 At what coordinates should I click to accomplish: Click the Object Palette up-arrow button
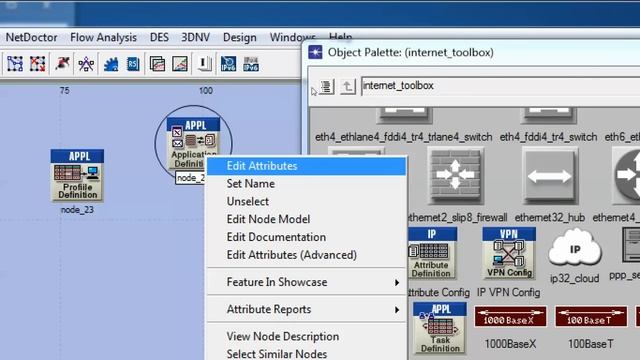(348, 87)
